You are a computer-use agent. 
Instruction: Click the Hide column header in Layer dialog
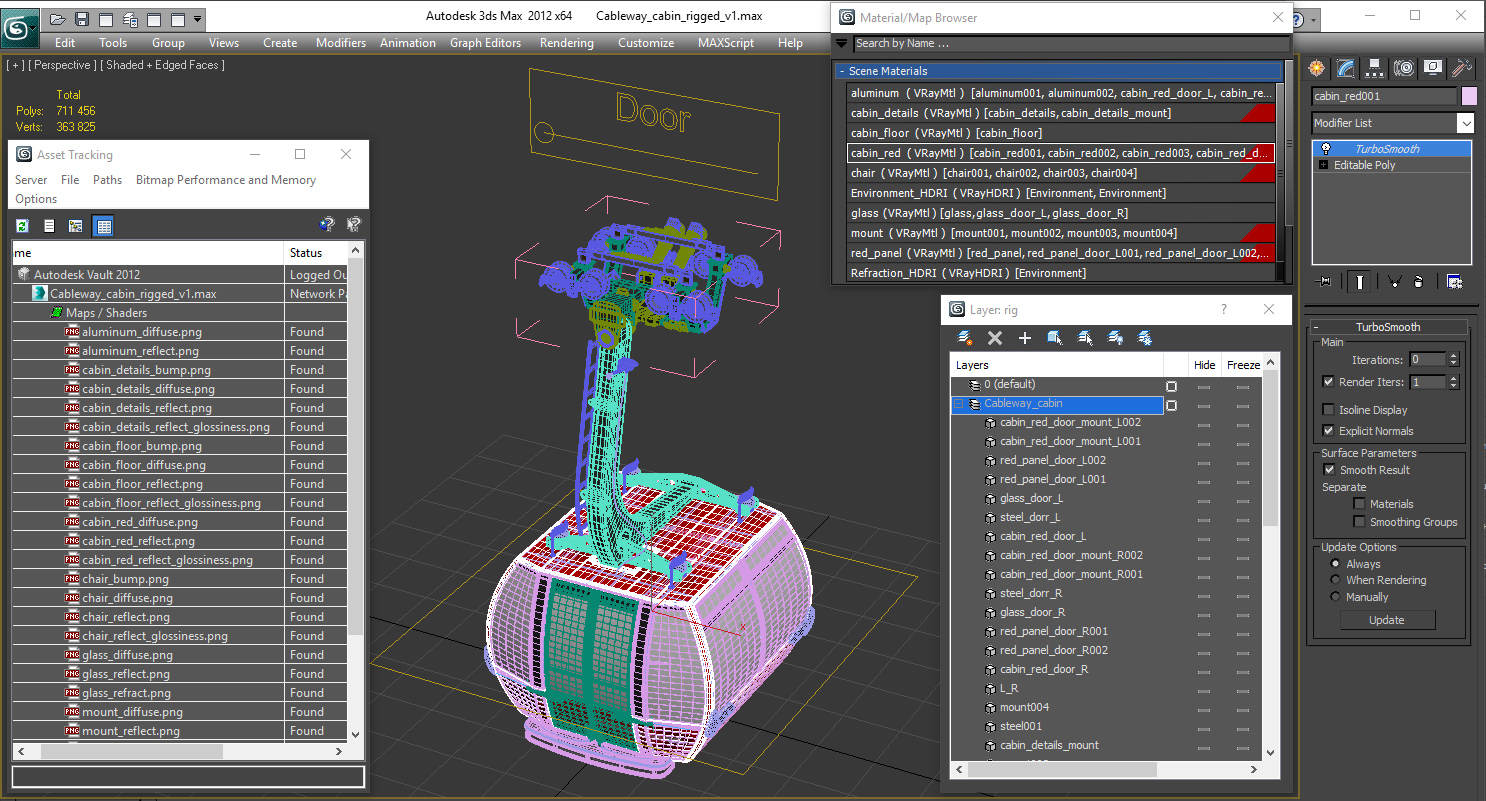[1204, 365]
